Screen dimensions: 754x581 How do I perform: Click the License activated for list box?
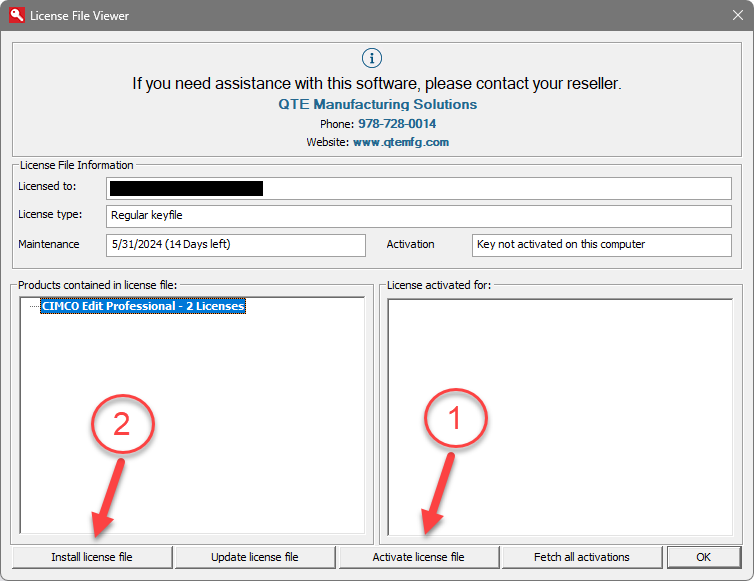(560, 417)
